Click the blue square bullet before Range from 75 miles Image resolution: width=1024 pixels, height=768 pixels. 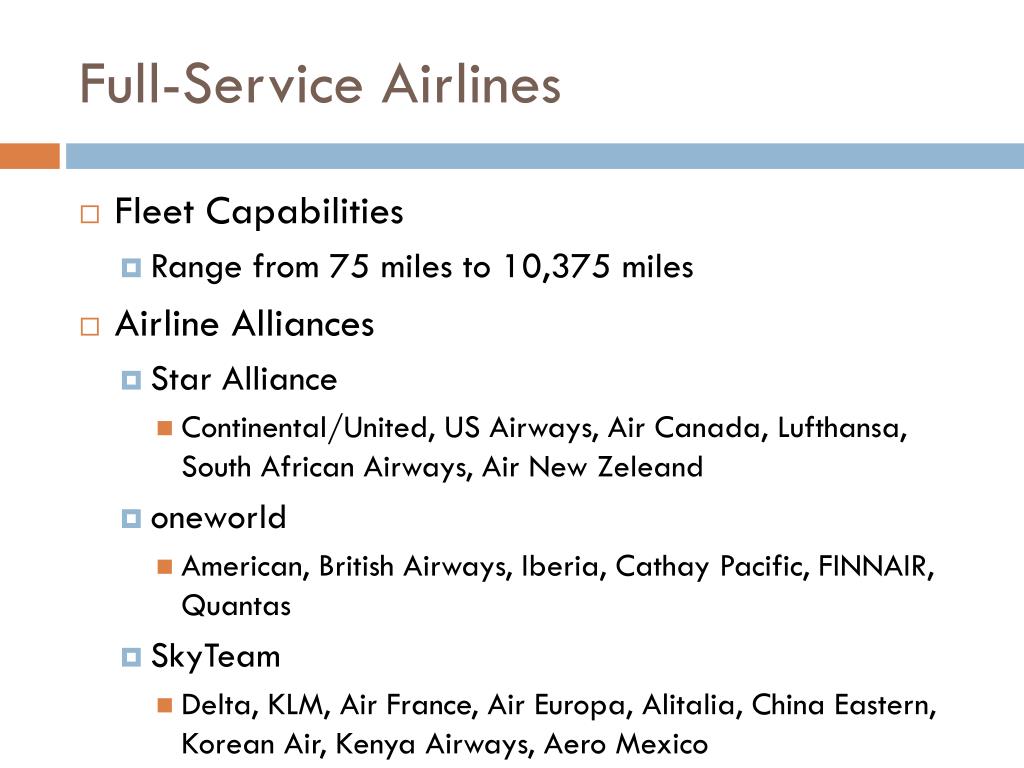(x=131, y=268)
